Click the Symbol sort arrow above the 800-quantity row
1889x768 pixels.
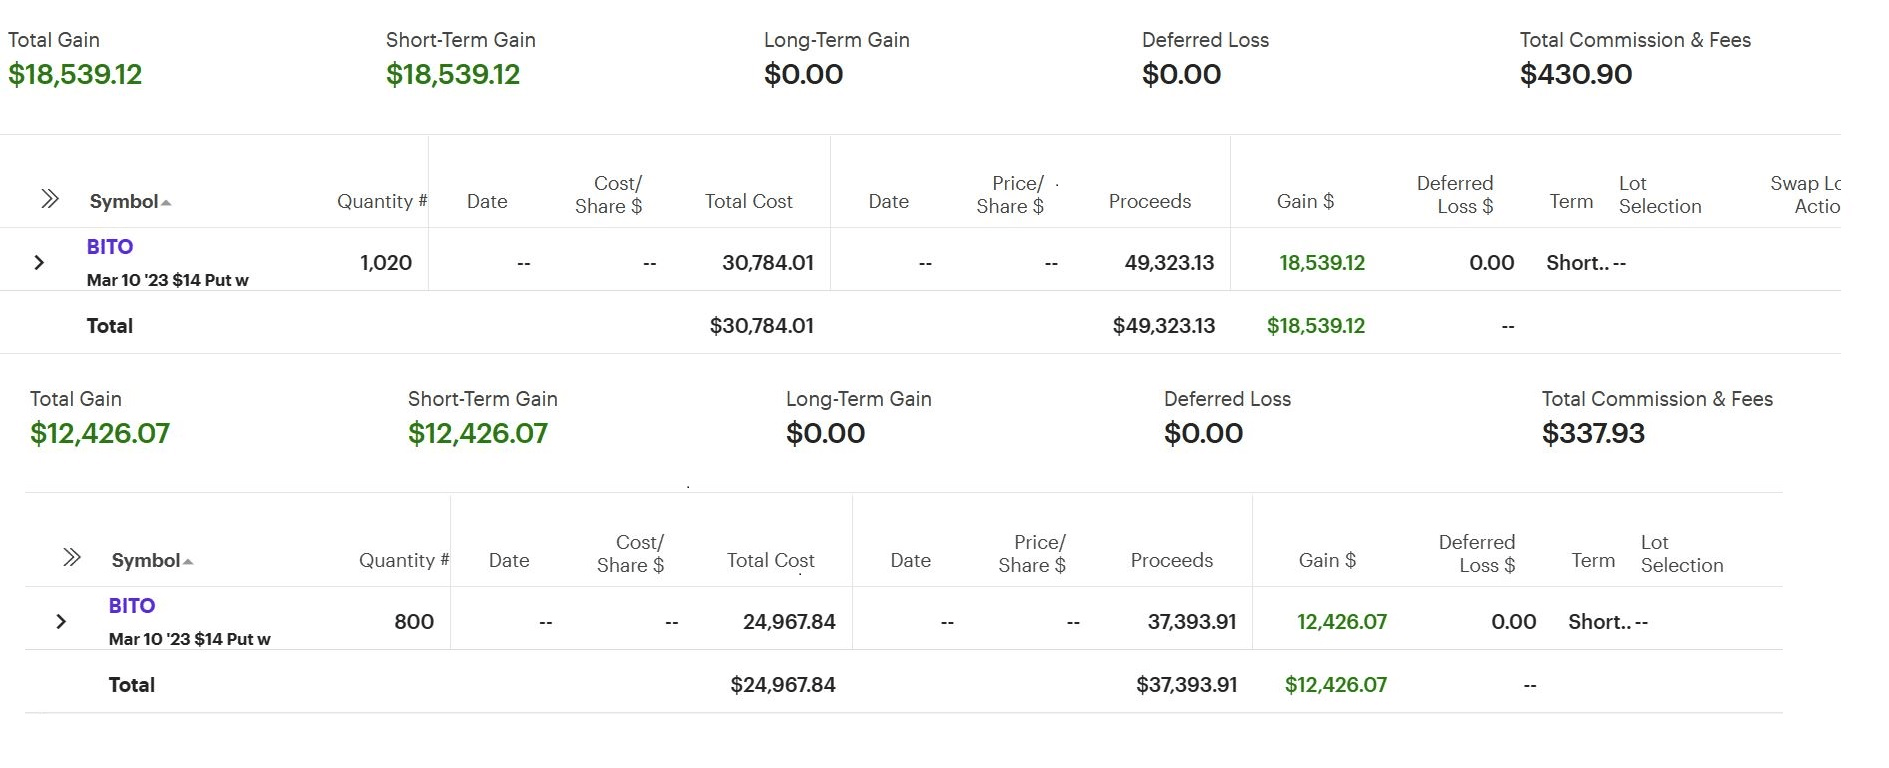(188, 561)
